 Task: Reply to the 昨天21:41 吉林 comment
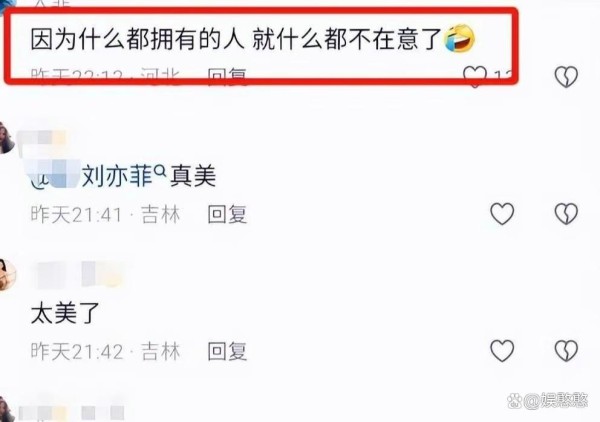click(227, 214)
